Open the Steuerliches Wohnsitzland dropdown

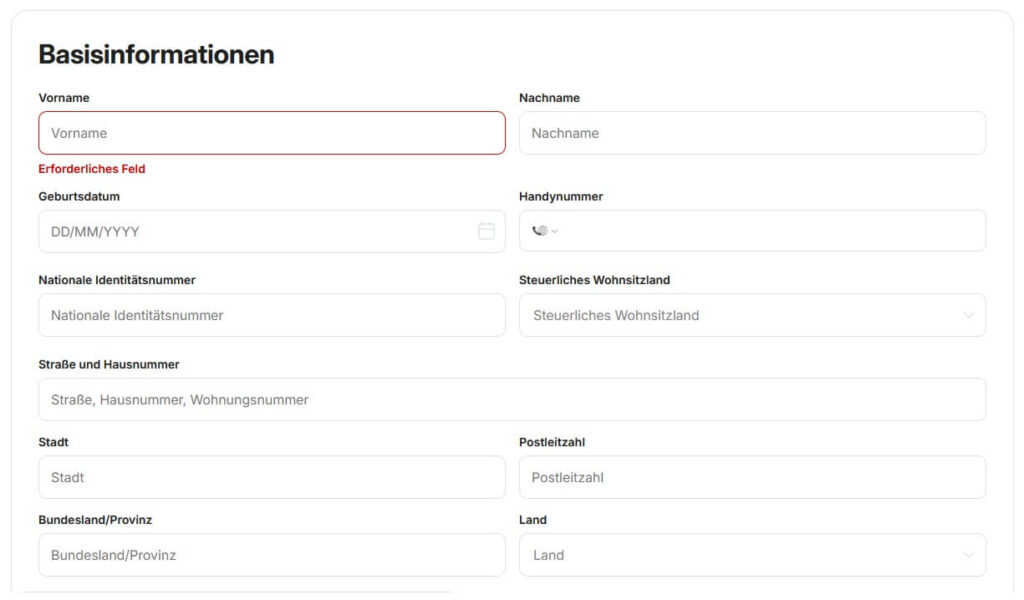pyautogui.click(x=740, y=315)
